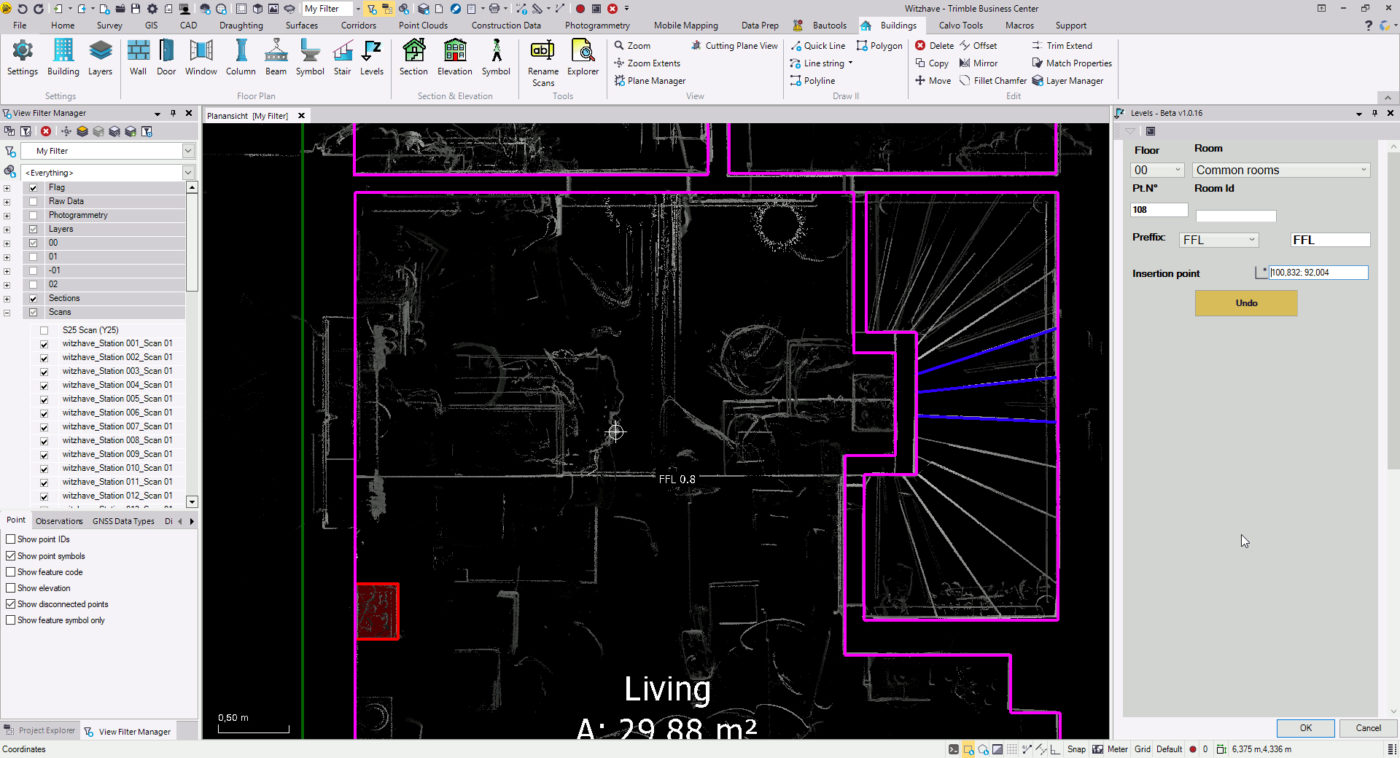1400x758 pixels.
Task: Expand the Raw Data tree node
Action: tap(7, 202)
